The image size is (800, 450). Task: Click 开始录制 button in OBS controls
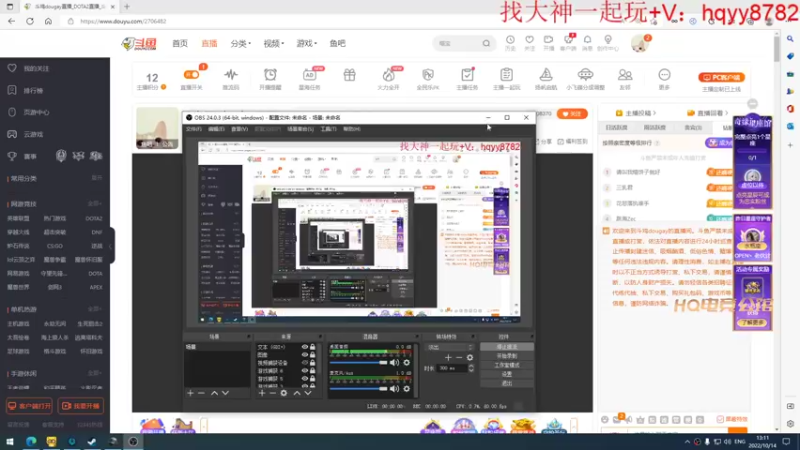tap(506, 356)
